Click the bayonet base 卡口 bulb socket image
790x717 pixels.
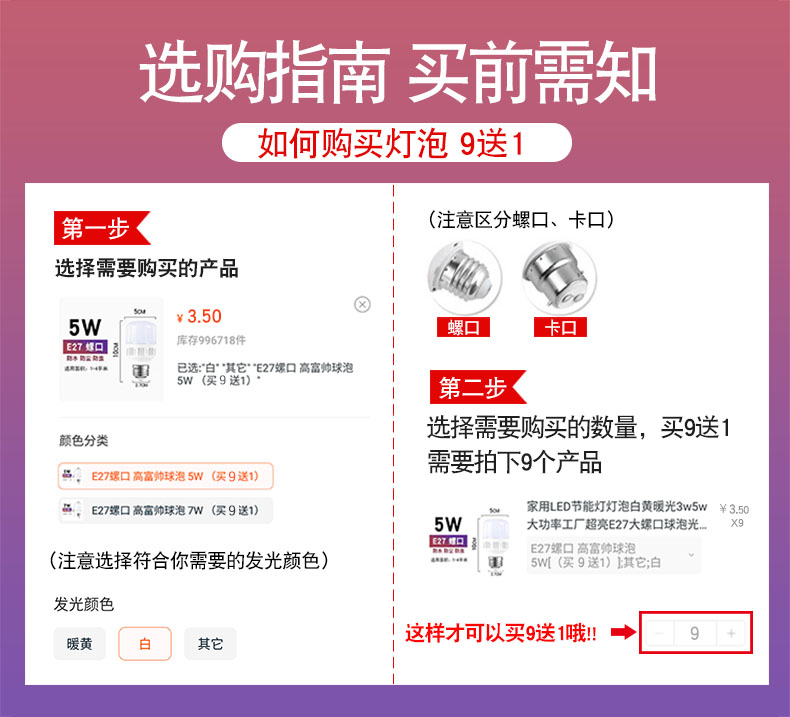click(x=559, y=278)
